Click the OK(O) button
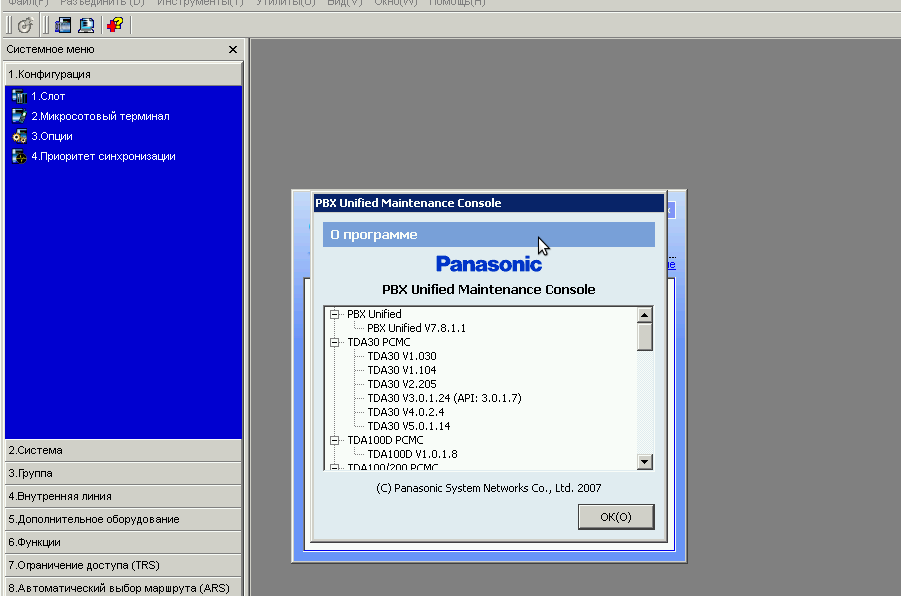Viewport: 901px width, 596px height. [x=616, y=517]
